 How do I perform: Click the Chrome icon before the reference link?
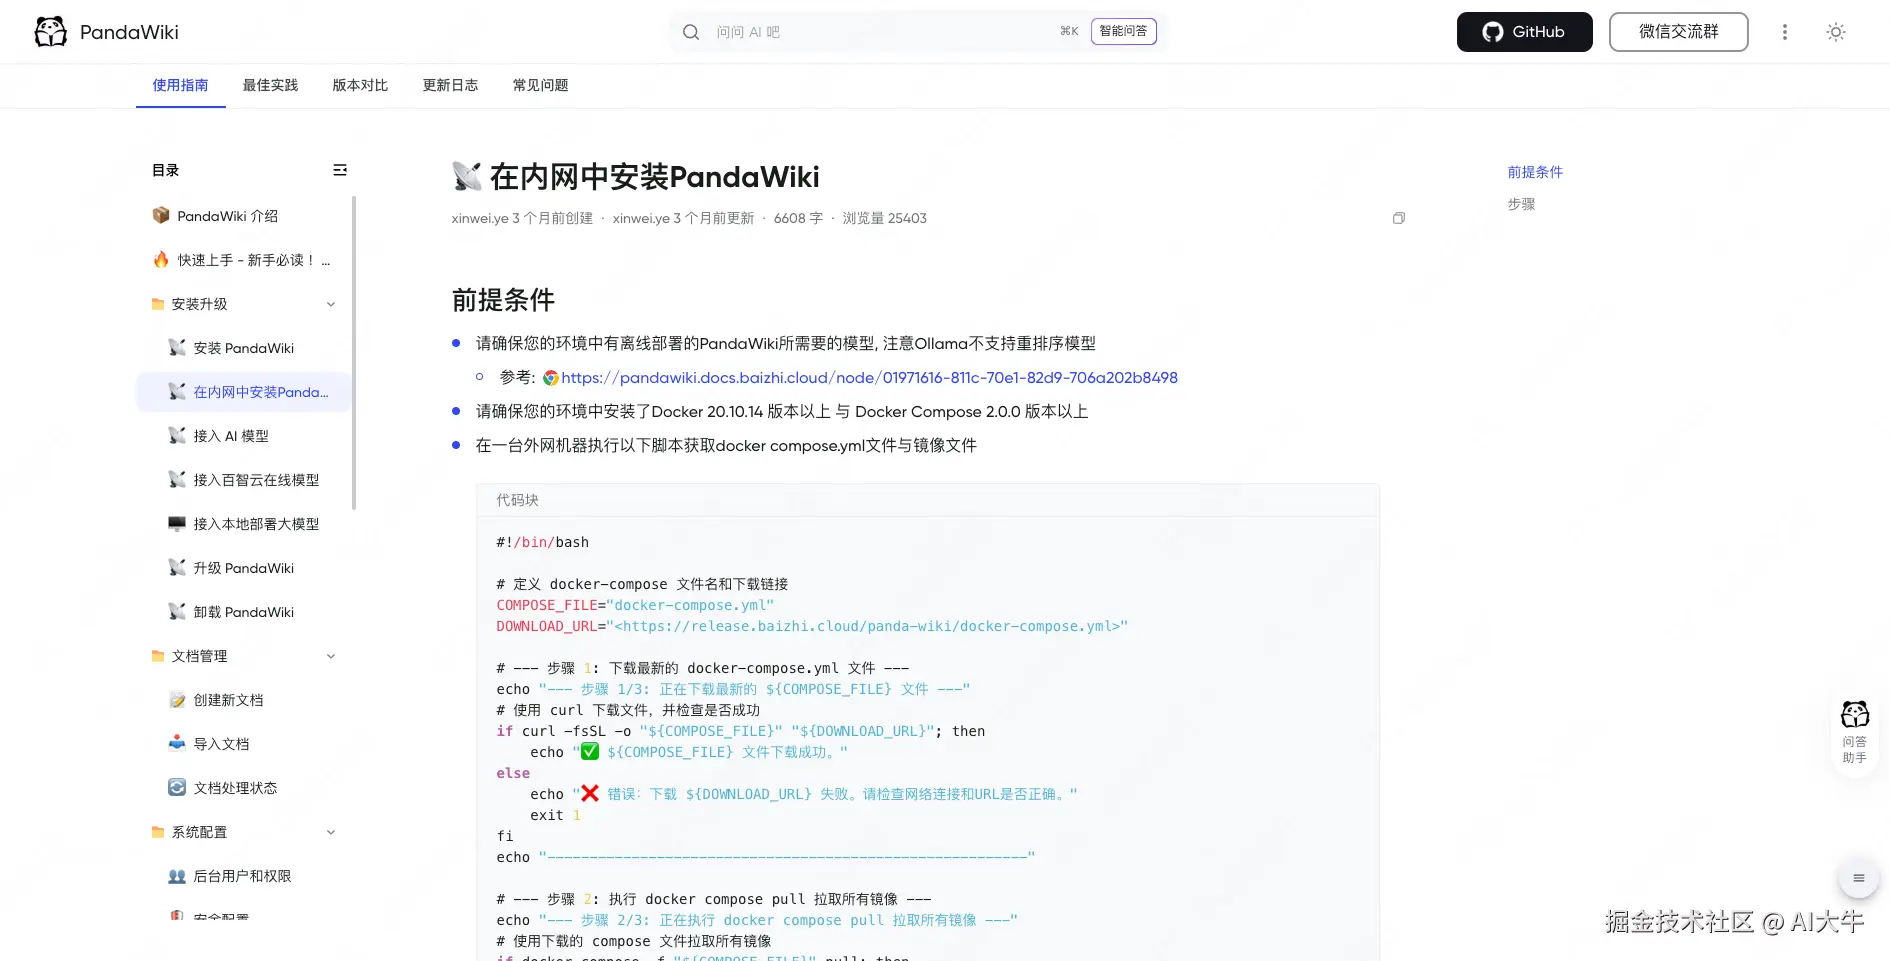pos(551,378)
